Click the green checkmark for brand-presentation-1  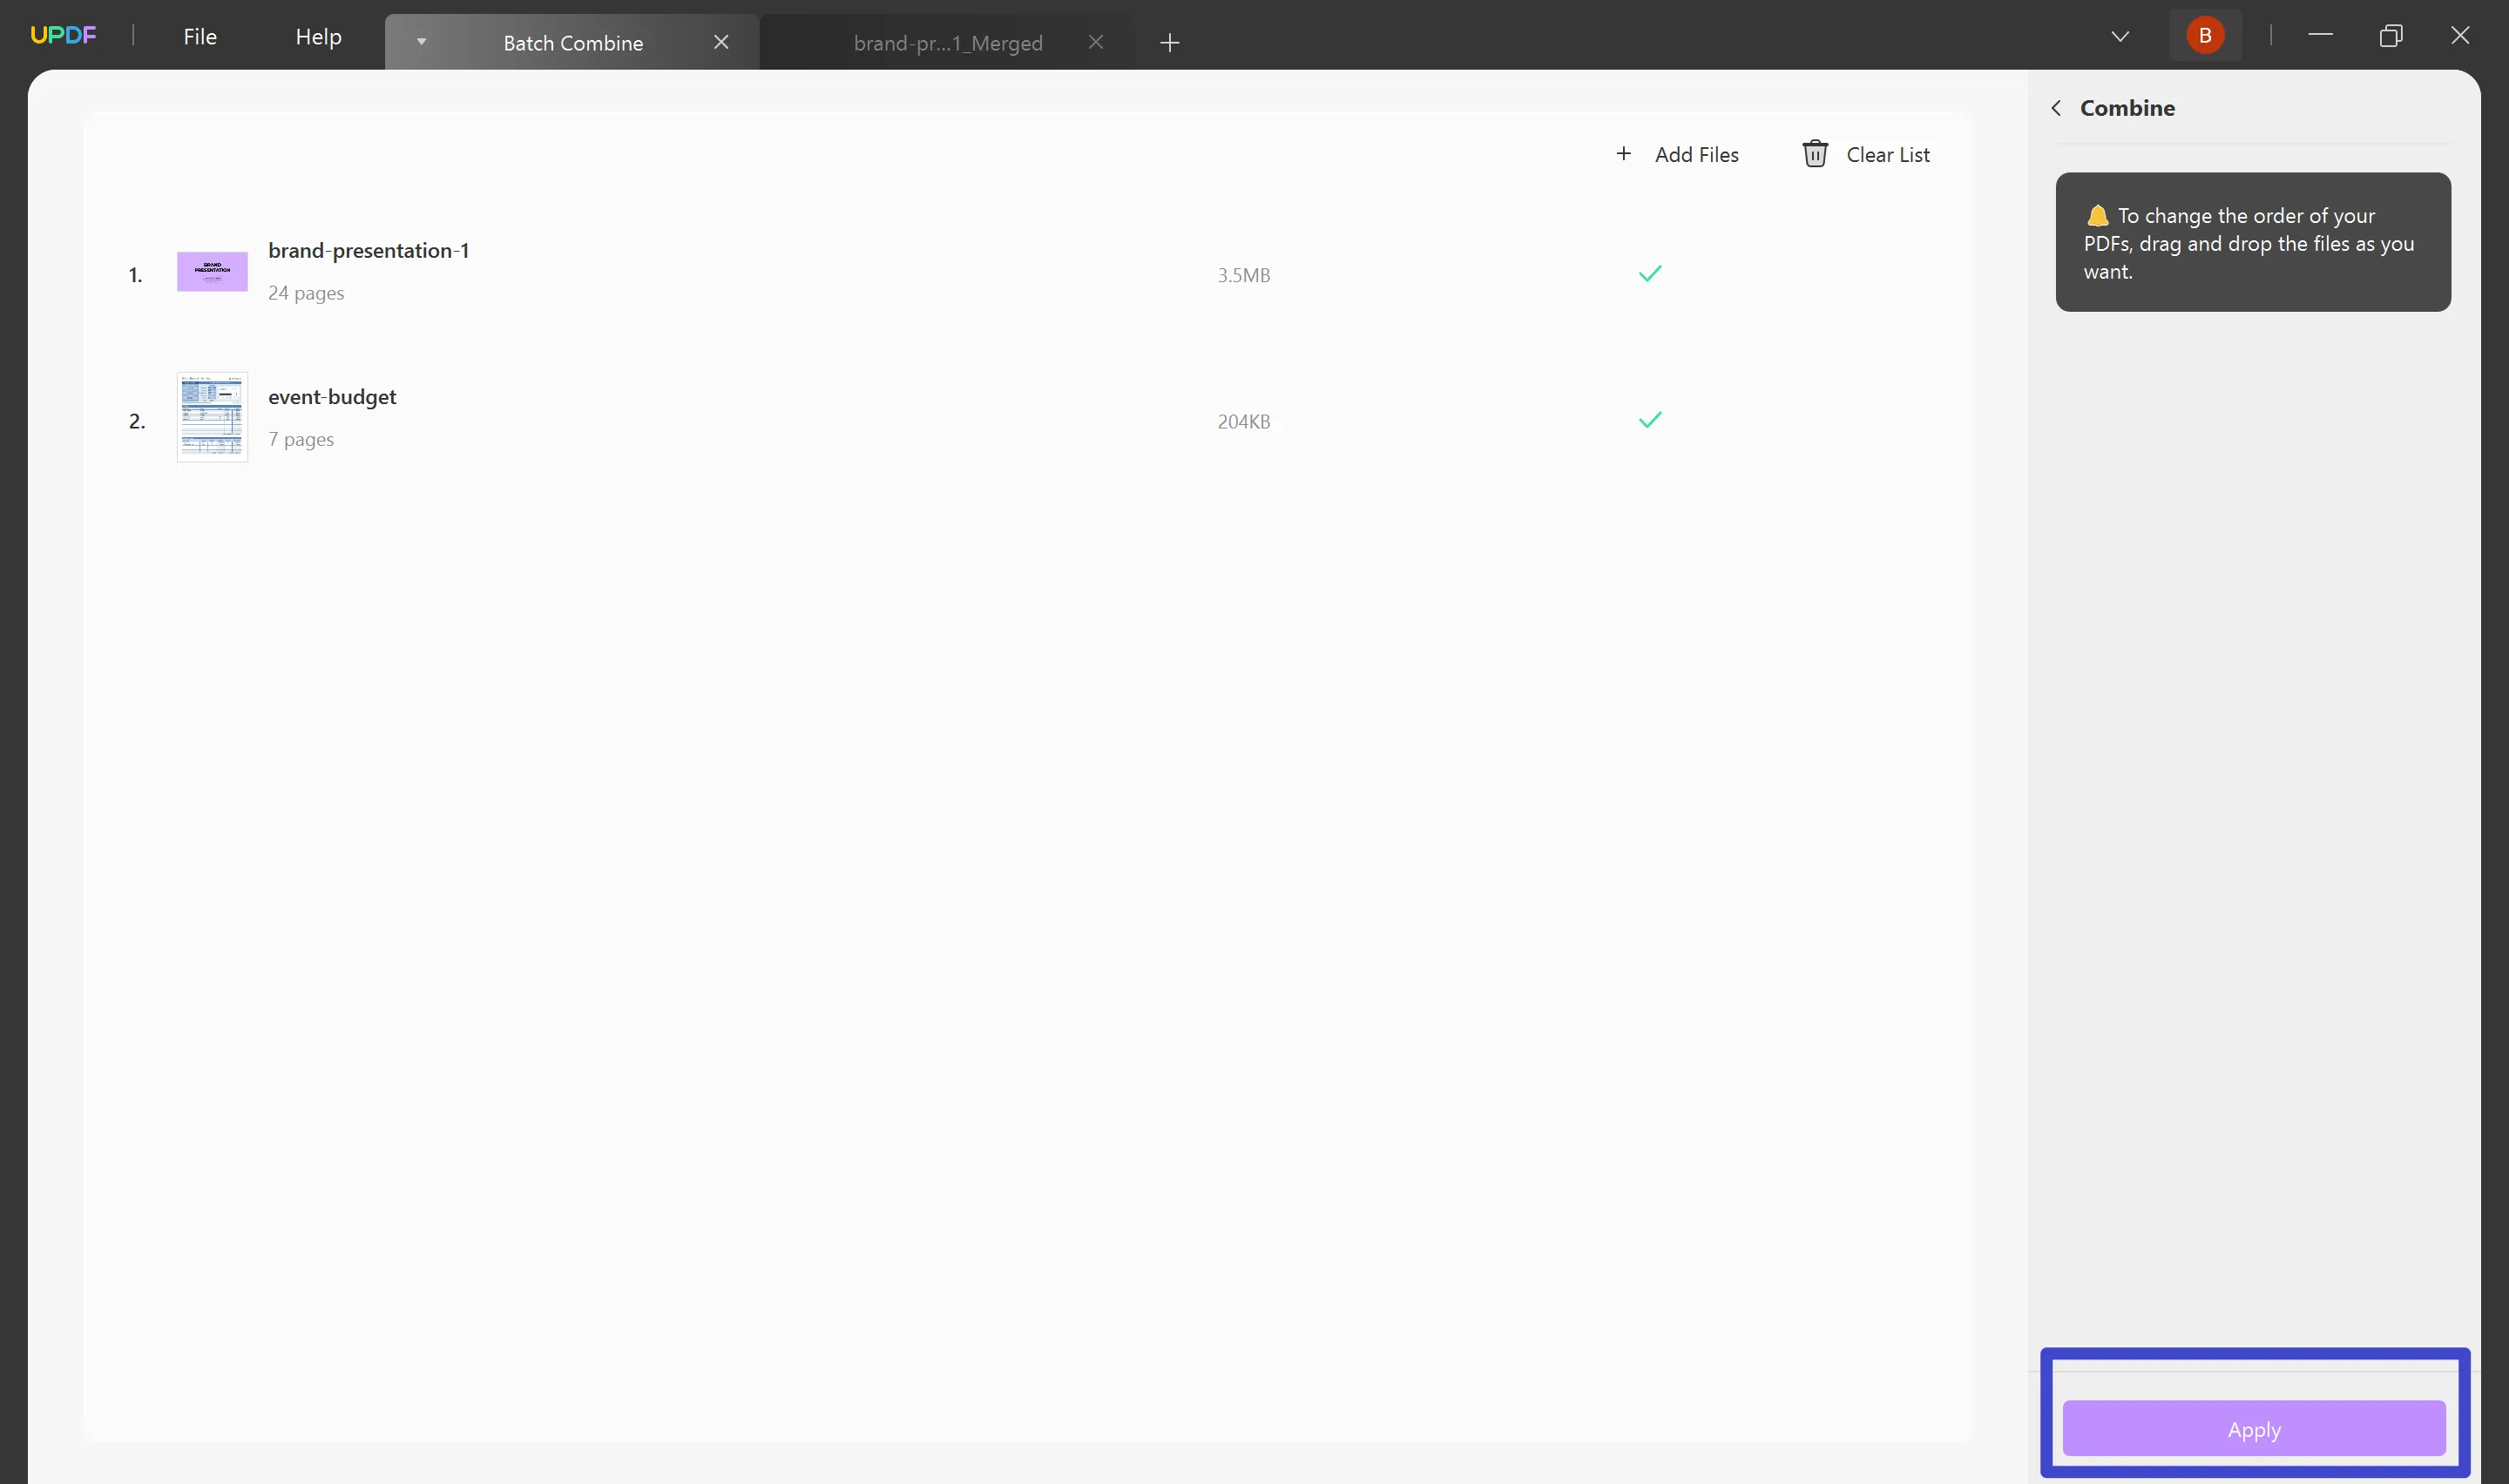pos(1650,274)
